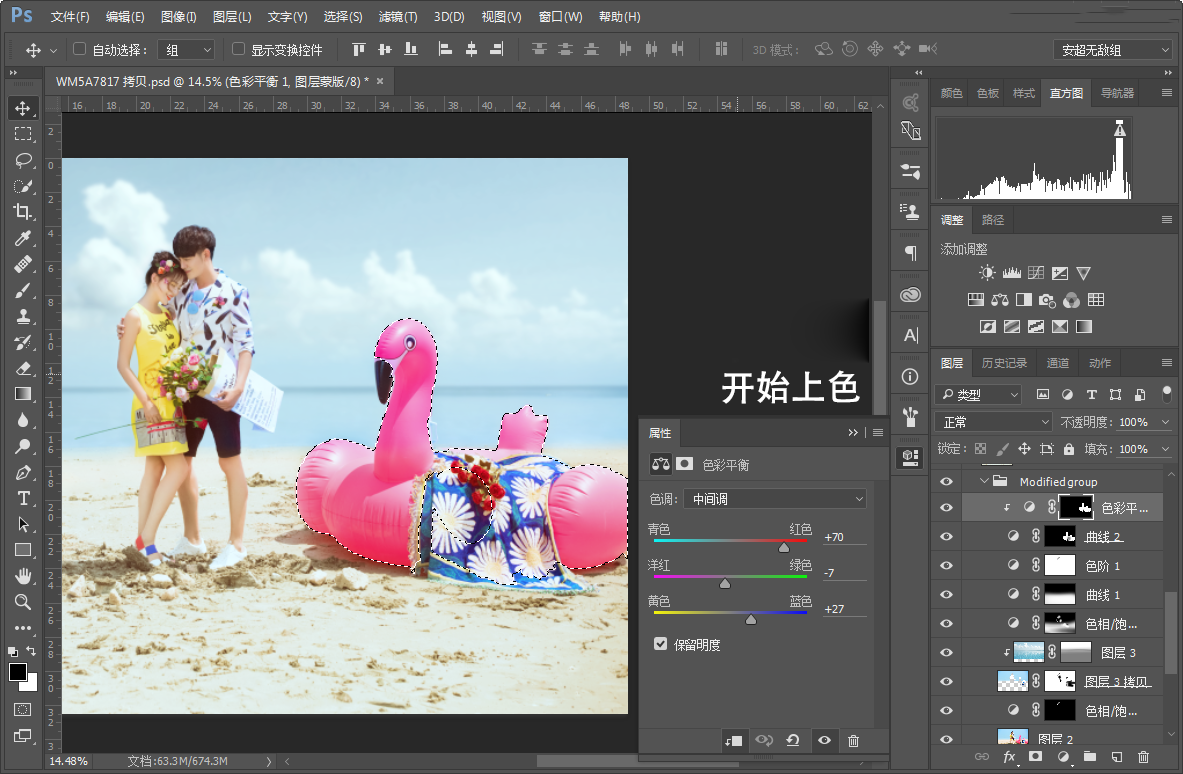Add layer mask at Layers panel bottom

point(1035,757)
